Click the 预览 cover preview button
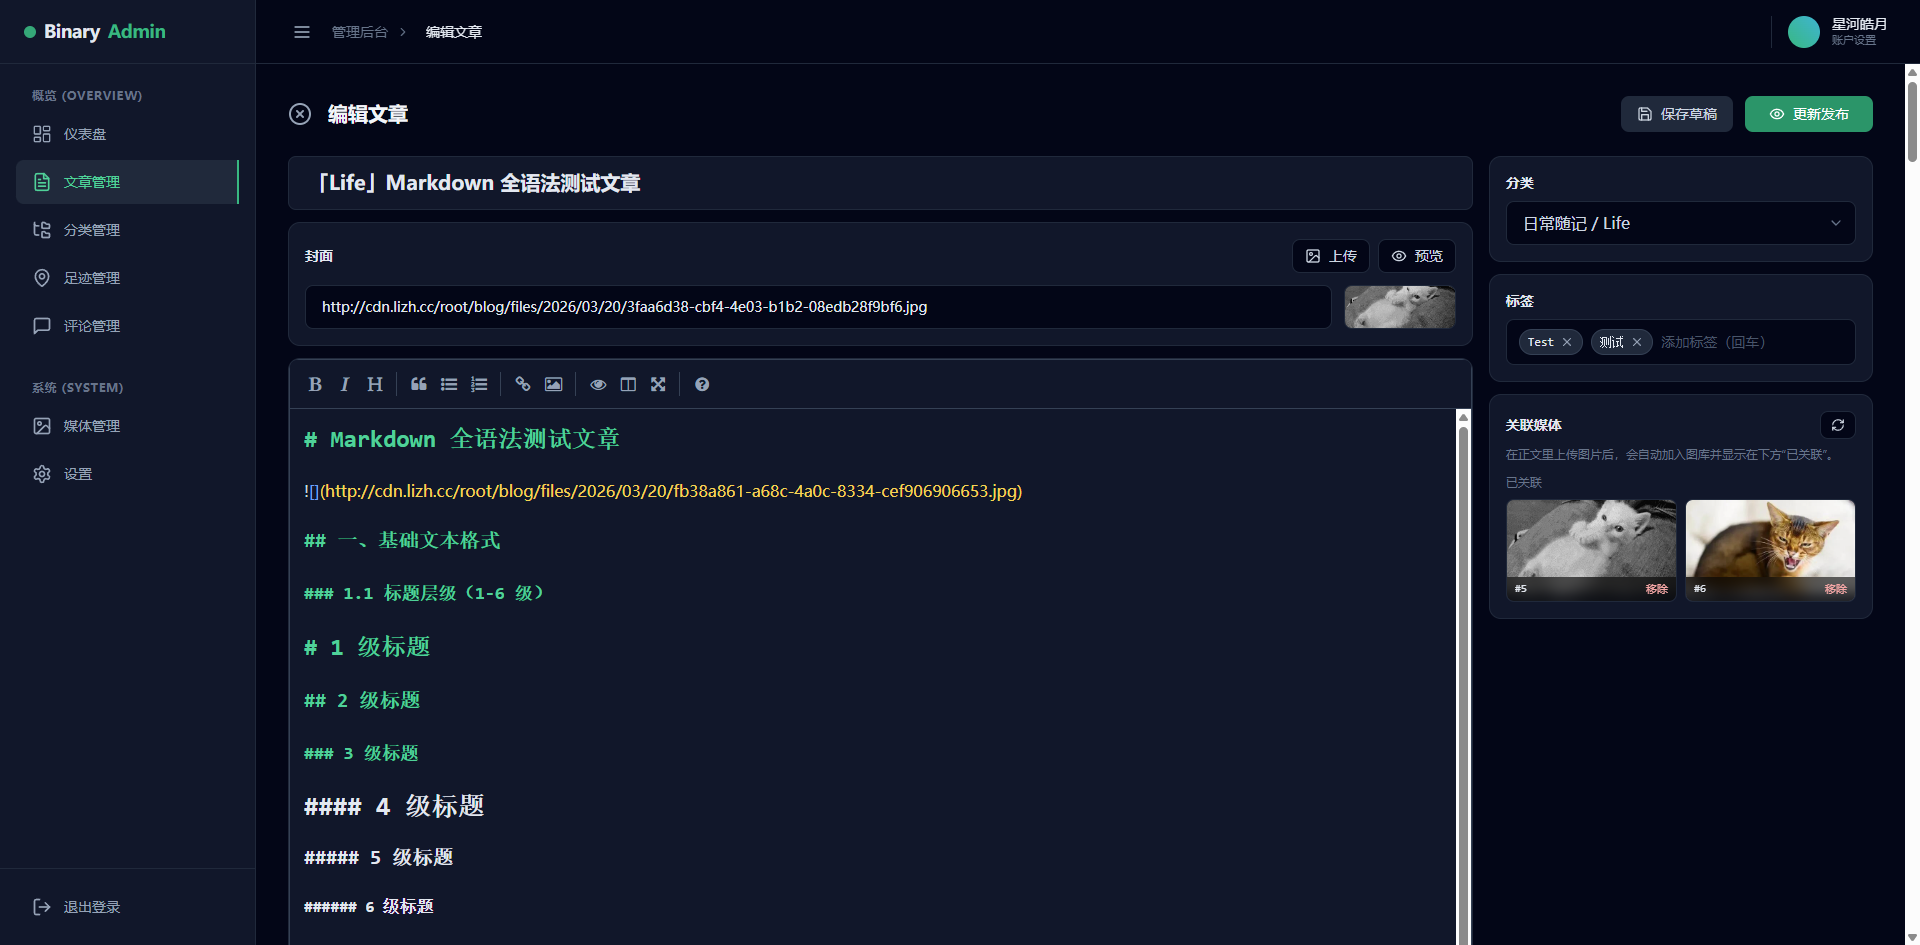1920x945 pixels. pos(1417,256)
